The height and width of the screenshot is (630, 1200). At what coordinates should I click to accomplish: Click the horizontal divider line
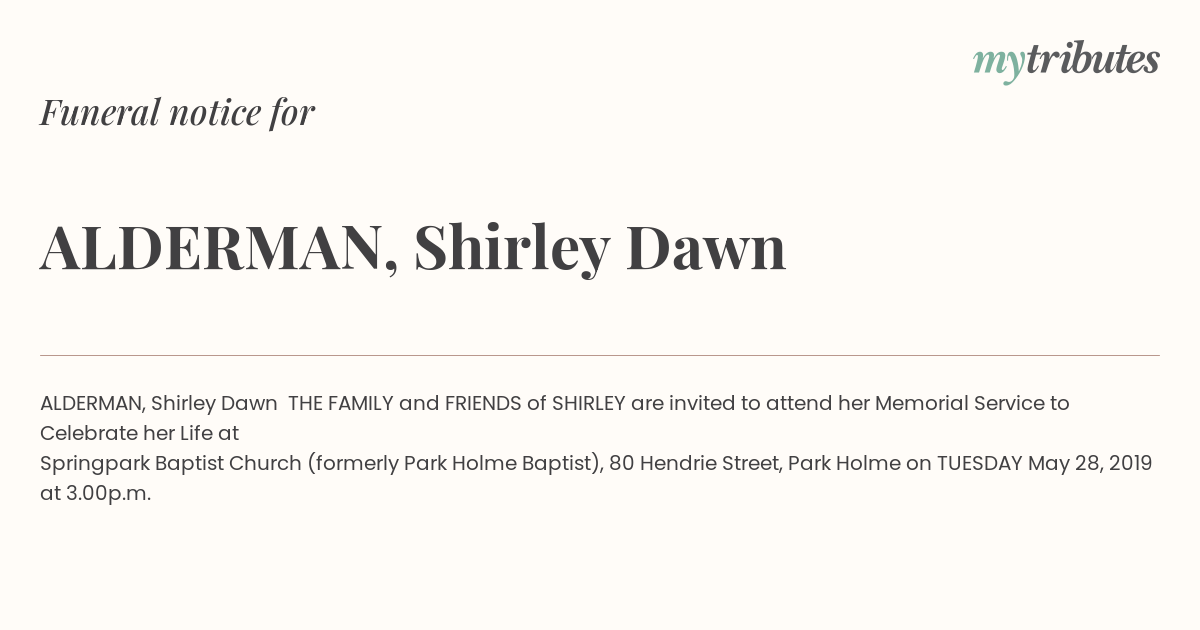pos(600,355)
